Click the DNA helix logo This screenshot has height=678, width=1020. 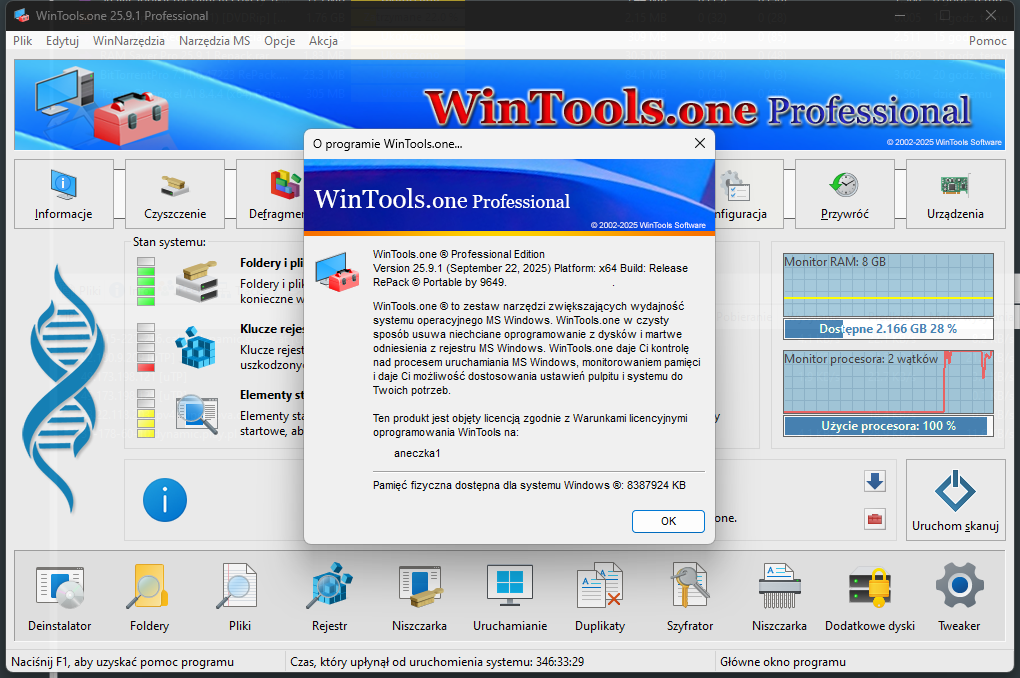pos(63,388)
